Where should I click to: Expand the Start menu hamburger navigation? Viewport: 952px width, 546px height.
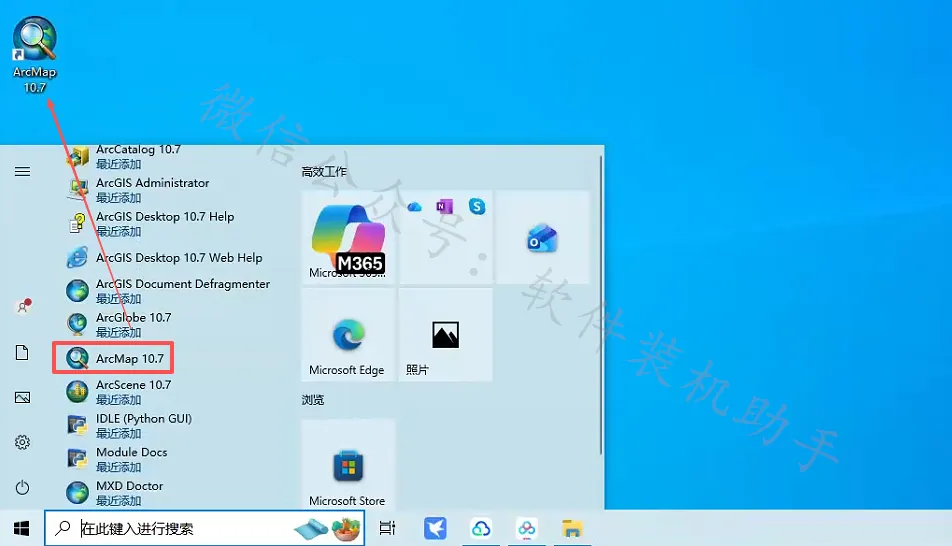click(x=22, y=171)
